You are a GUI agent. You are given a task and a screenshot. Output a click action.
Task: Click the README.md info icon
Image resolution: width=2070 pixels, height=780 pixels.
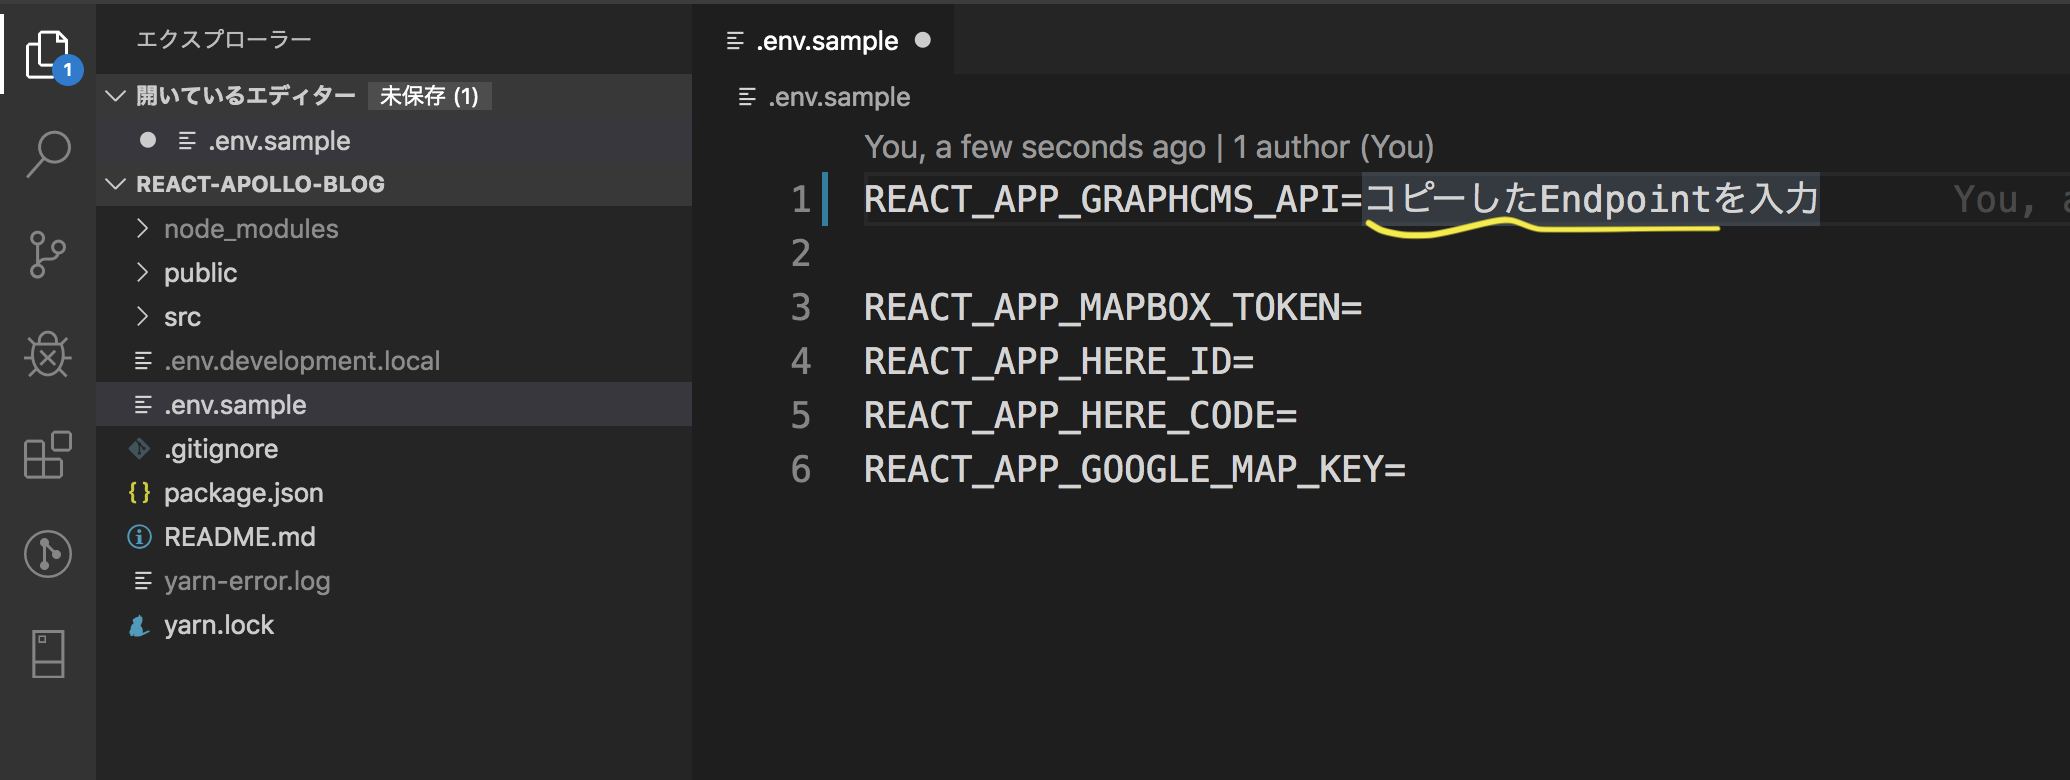139,537
